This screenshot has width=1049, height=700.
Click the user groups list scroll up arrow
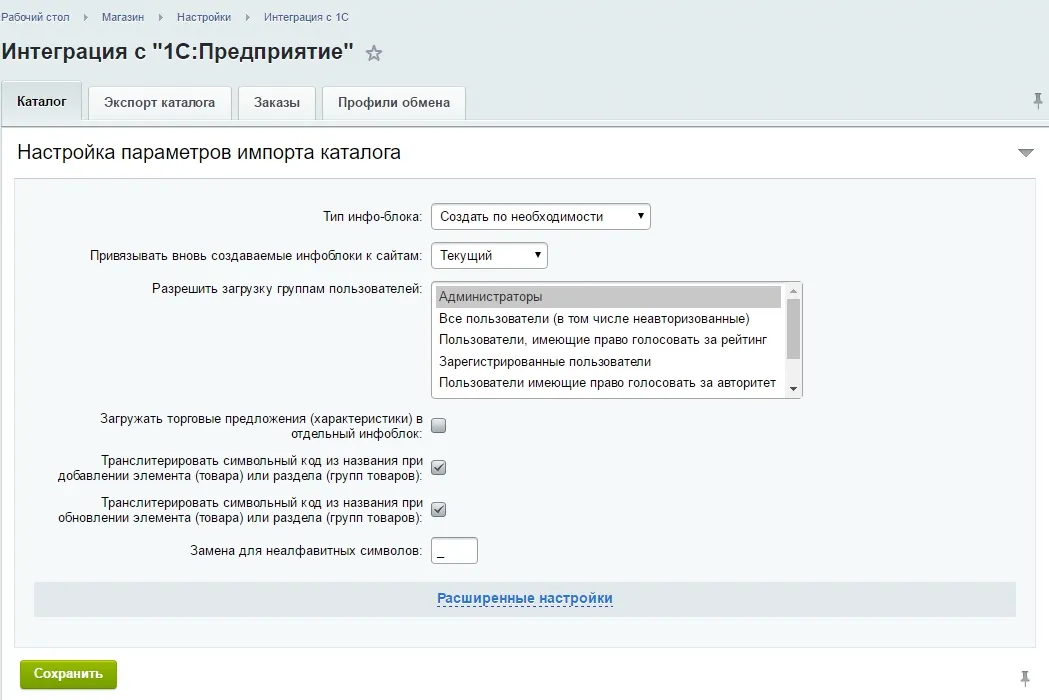pyautogui.click(x=793, y=291)
